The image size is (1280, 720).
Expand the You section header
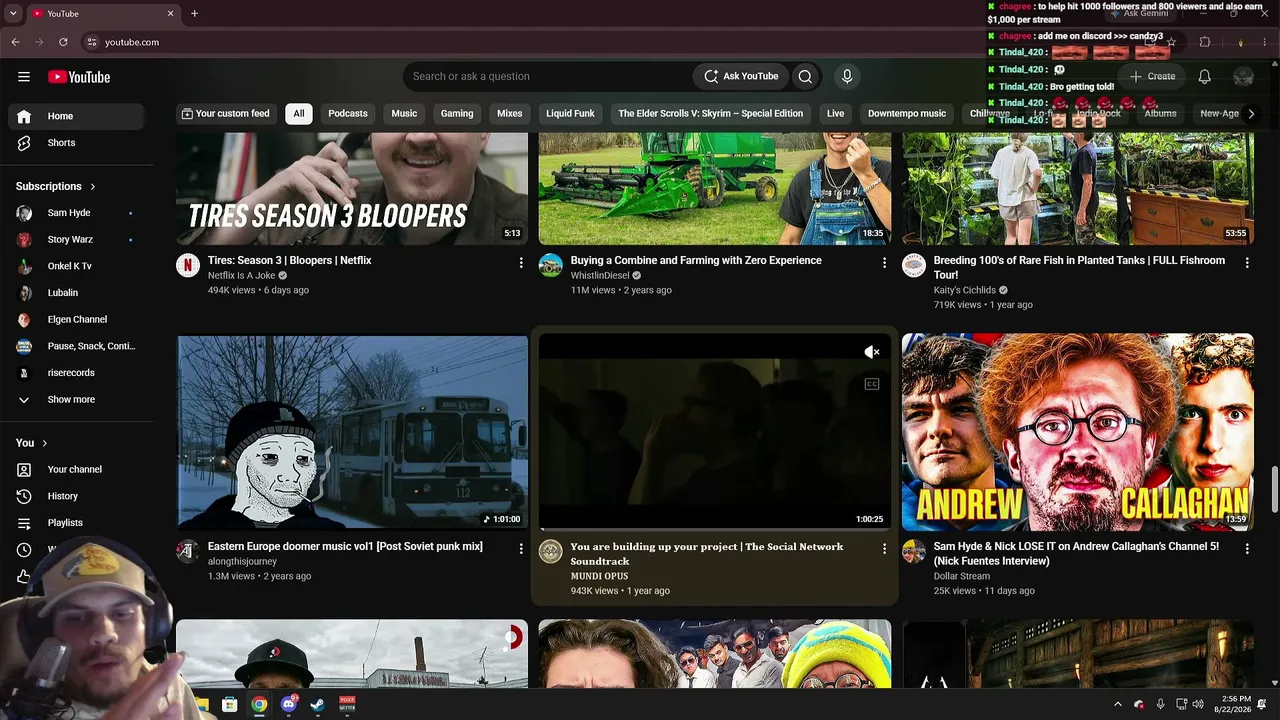click(32, 443)
